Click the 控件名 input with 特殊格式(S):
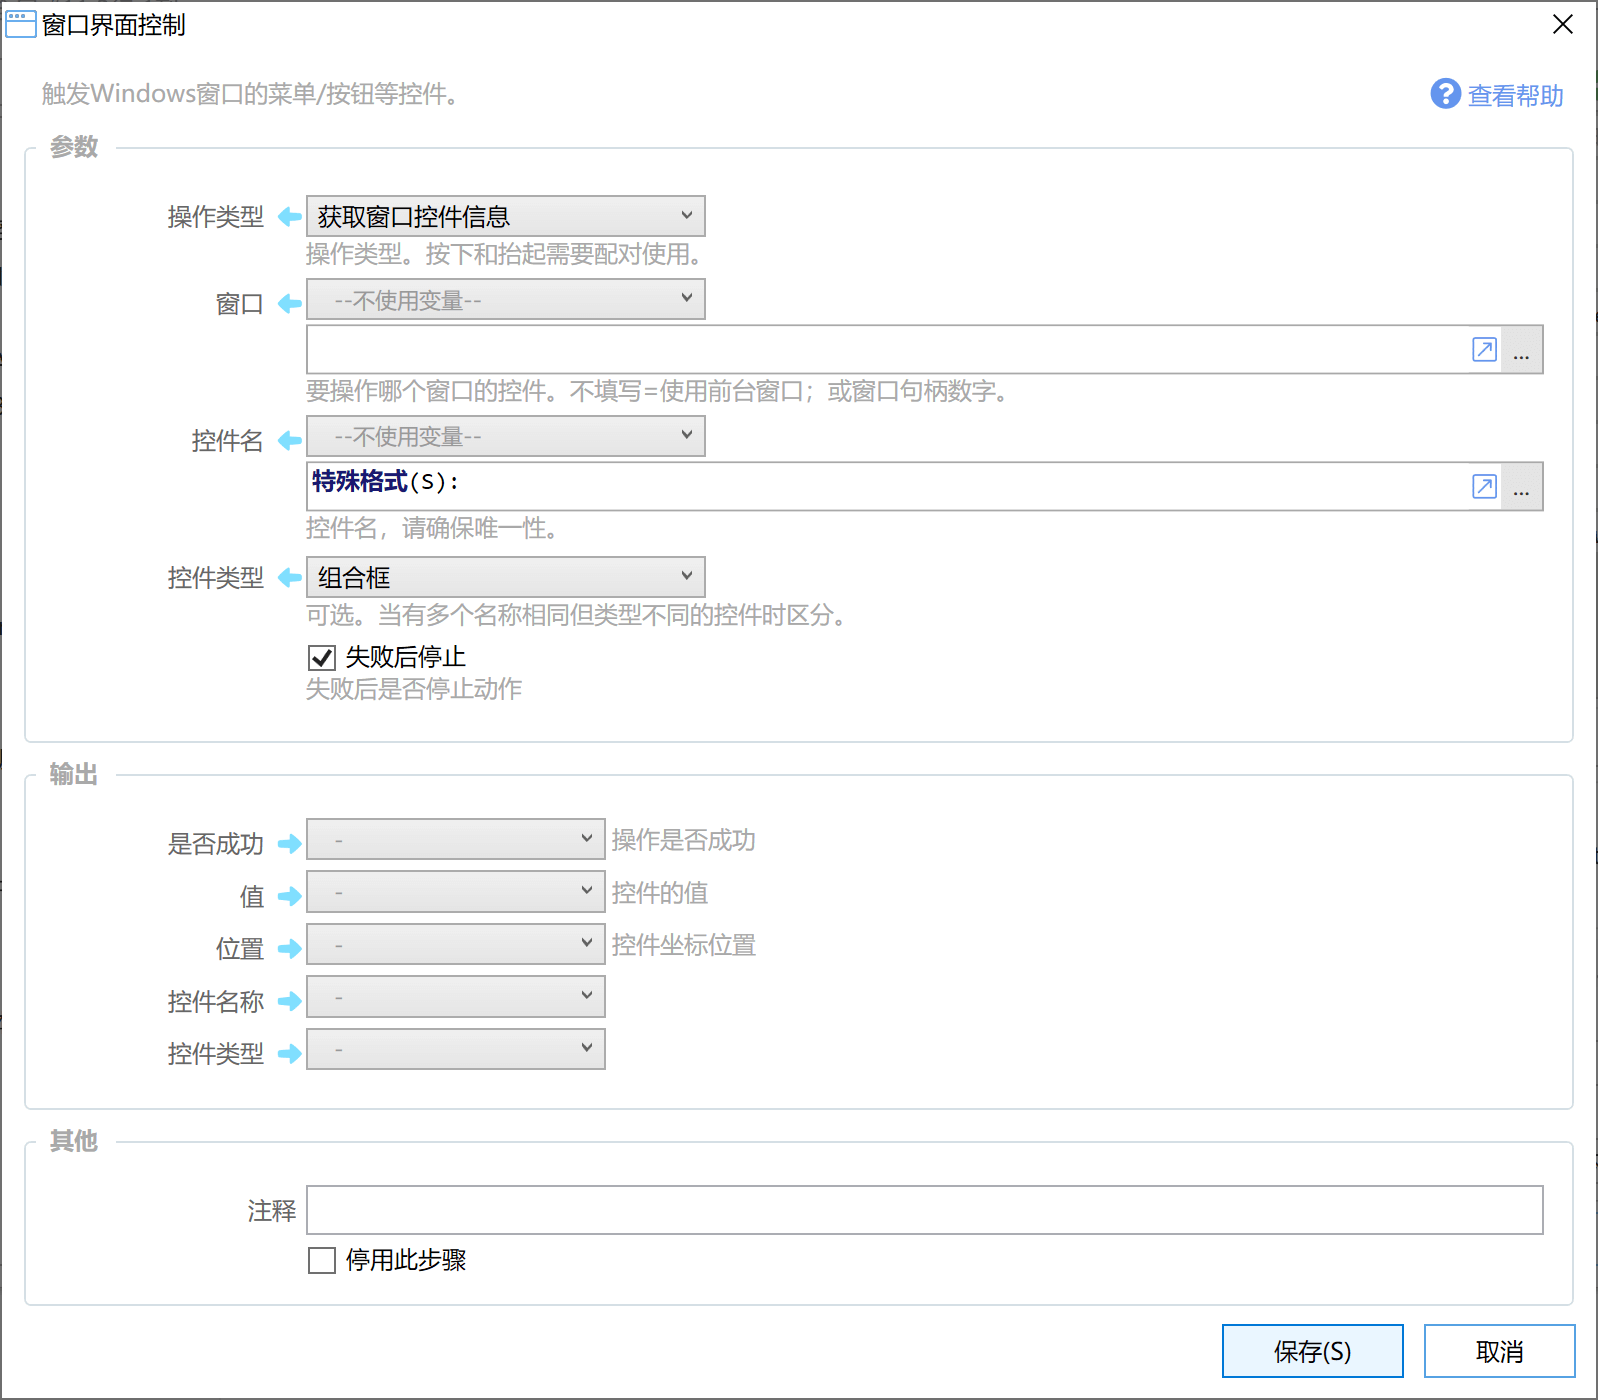The width and height of the screenshot is (1598, 1400). pyautogui.click(x=886, y=486)
